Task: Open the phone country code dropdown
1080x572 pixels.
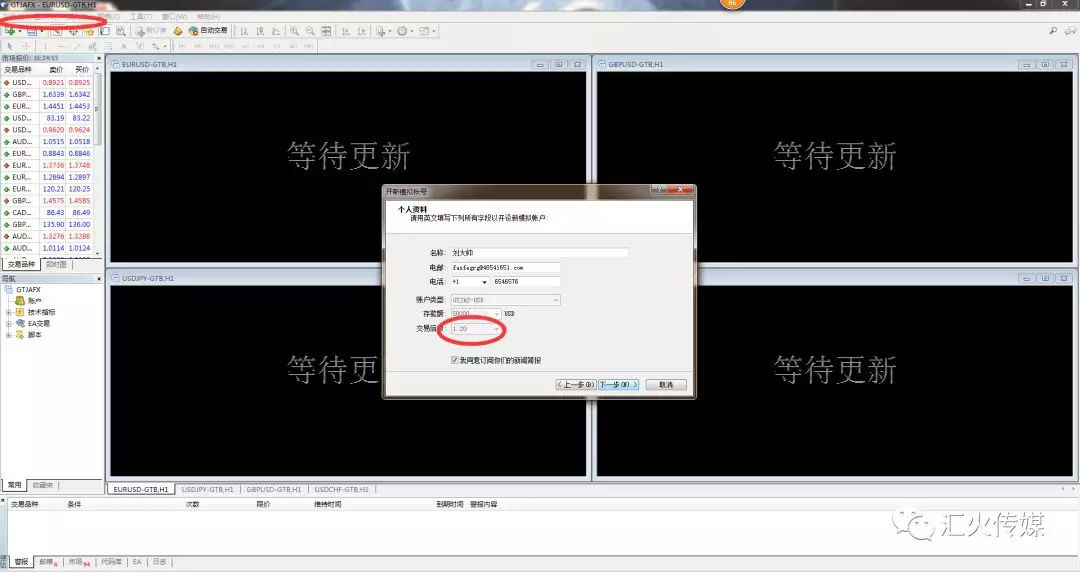Action: (484, 282)
